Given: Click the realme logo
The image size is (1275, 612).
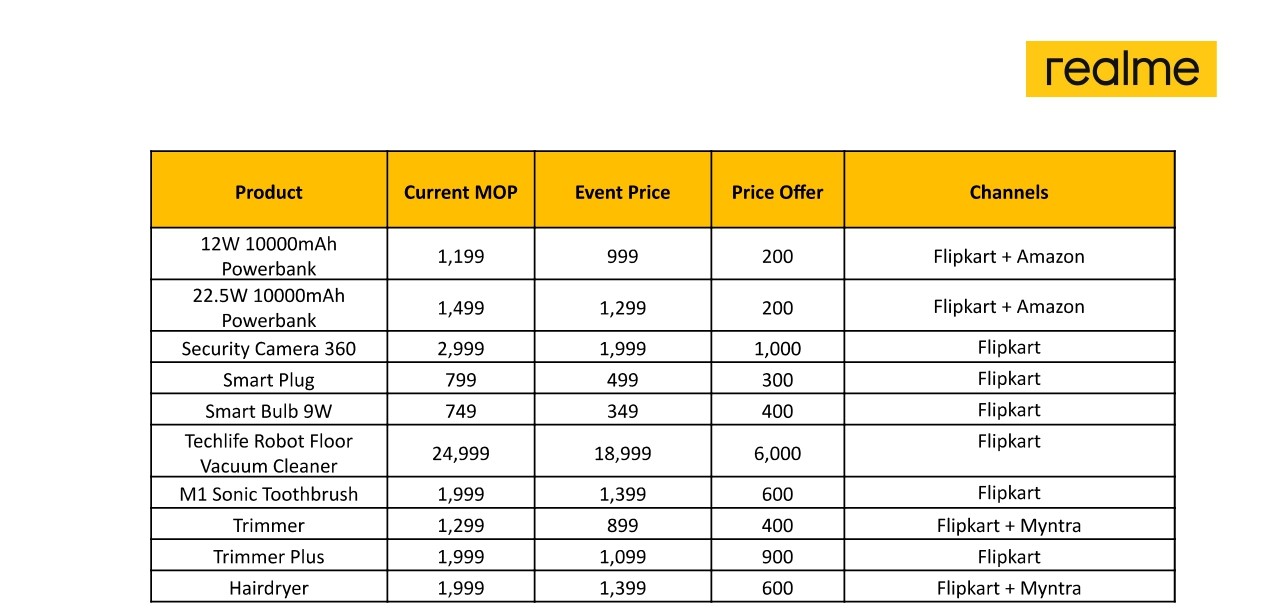Looking at the screenshot, I should pyautogui.click(x=1120, y=69).
